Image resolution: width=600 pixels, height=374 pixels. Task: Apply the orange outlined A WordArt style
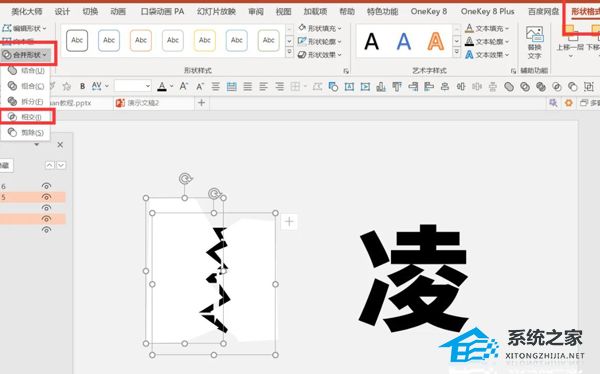pyautogui.click(x=435, y=41)
